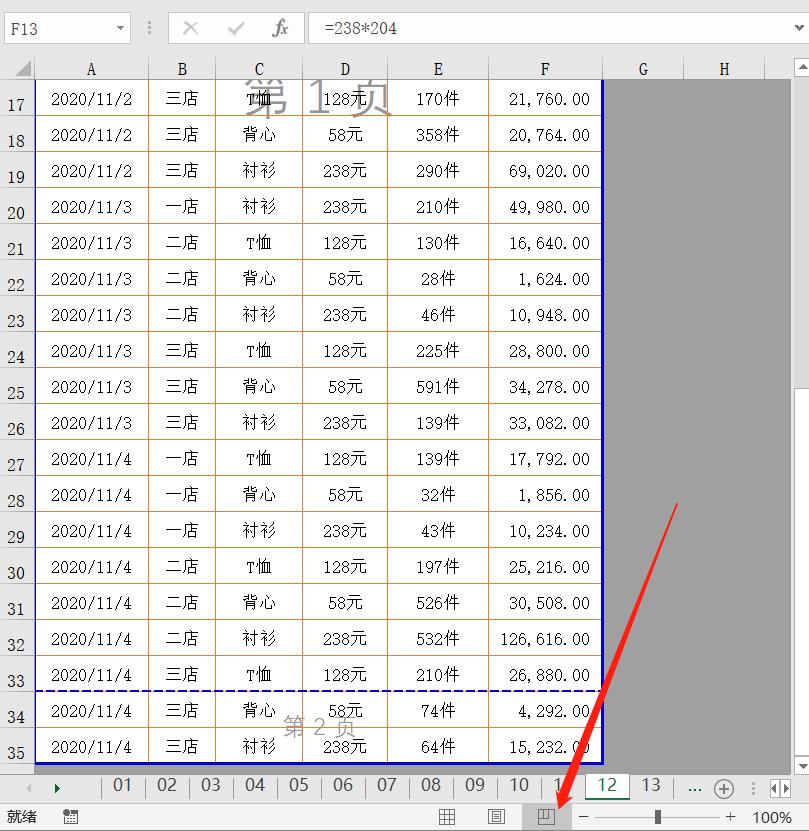Image resolution: width=809 pixels, height=831 pixels.
Task: Select row 17 header
Action: [16, 98]
